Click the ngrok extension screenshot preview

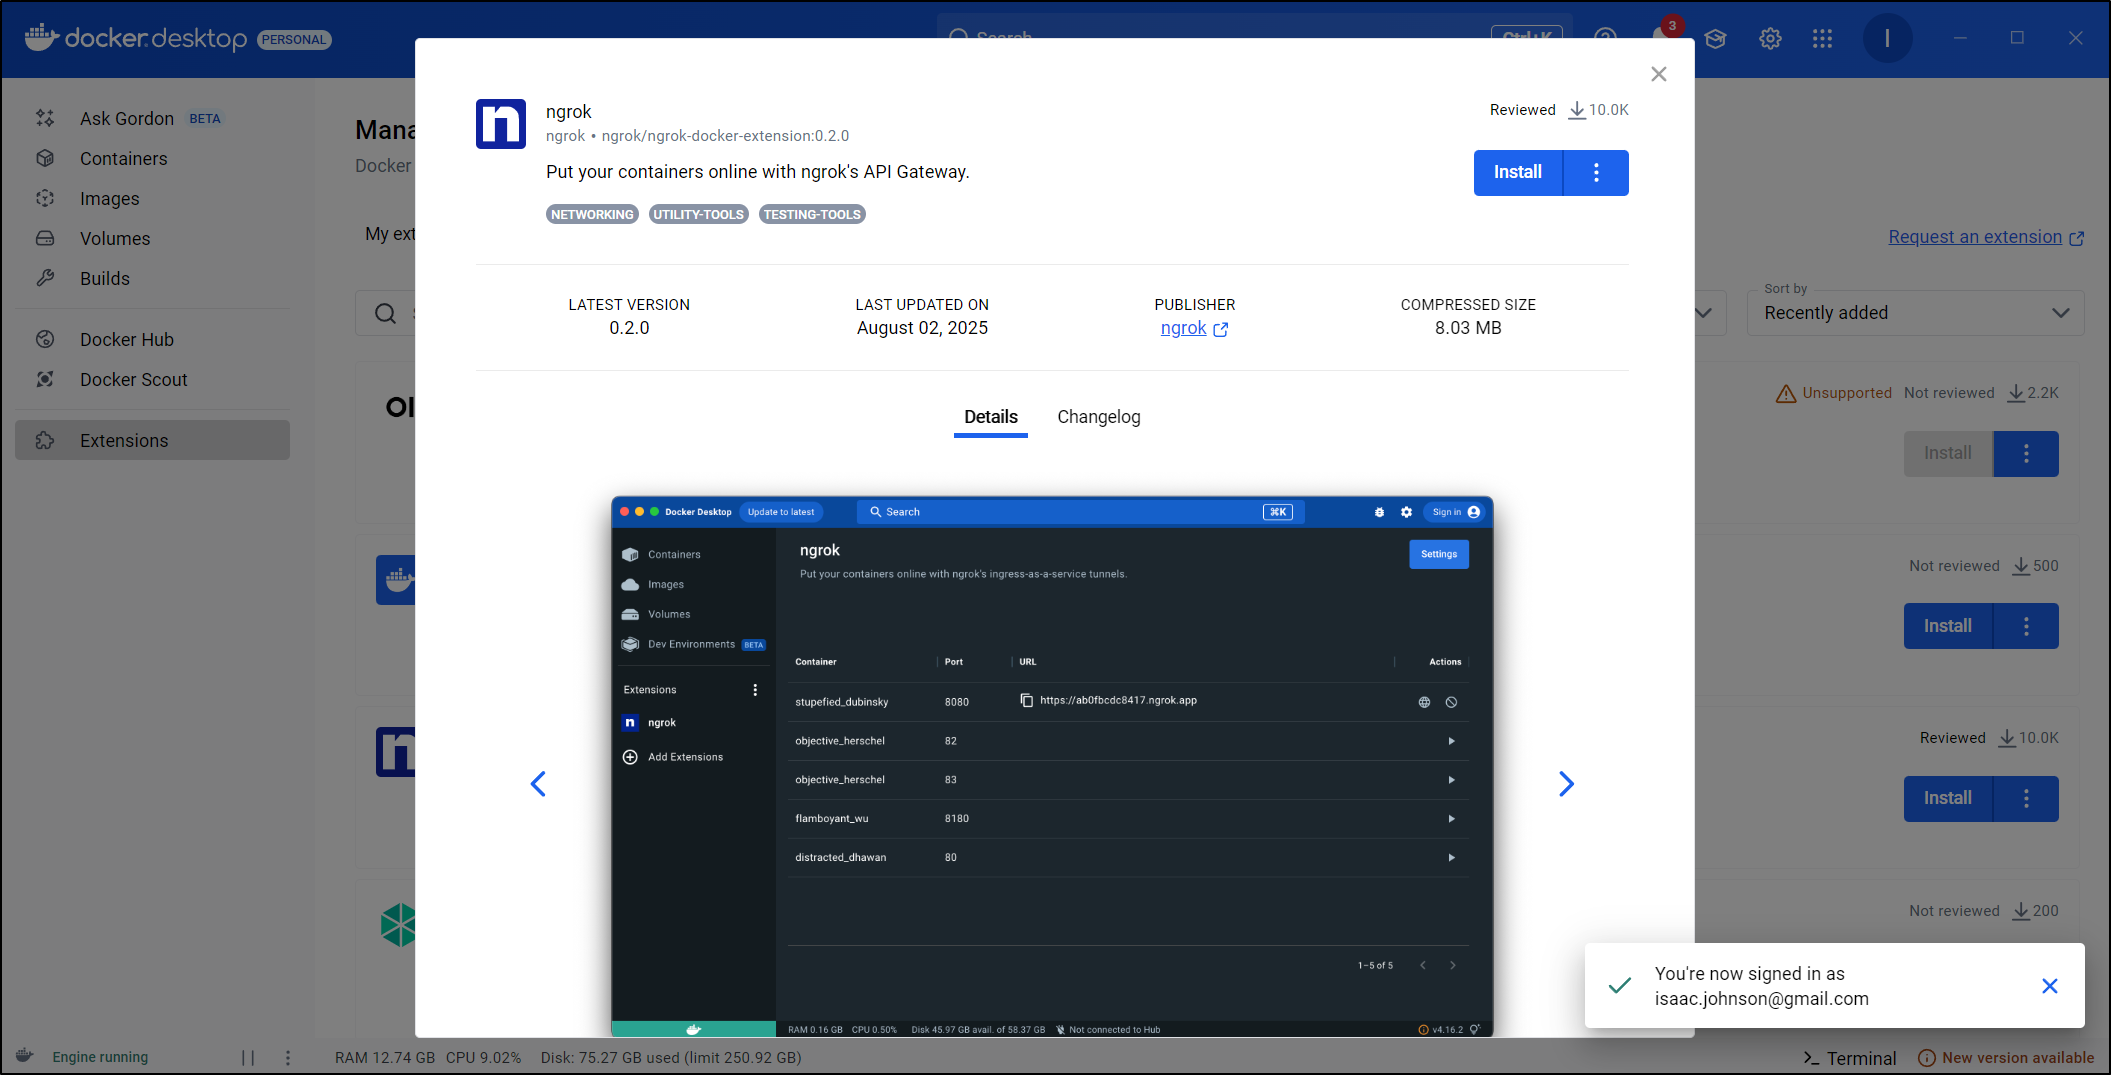pos(1052,766)
